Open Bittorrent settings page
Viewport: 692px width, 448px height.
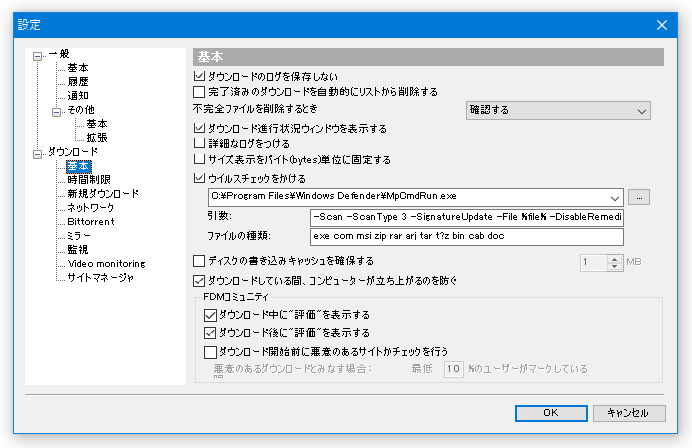pos(90,222)
